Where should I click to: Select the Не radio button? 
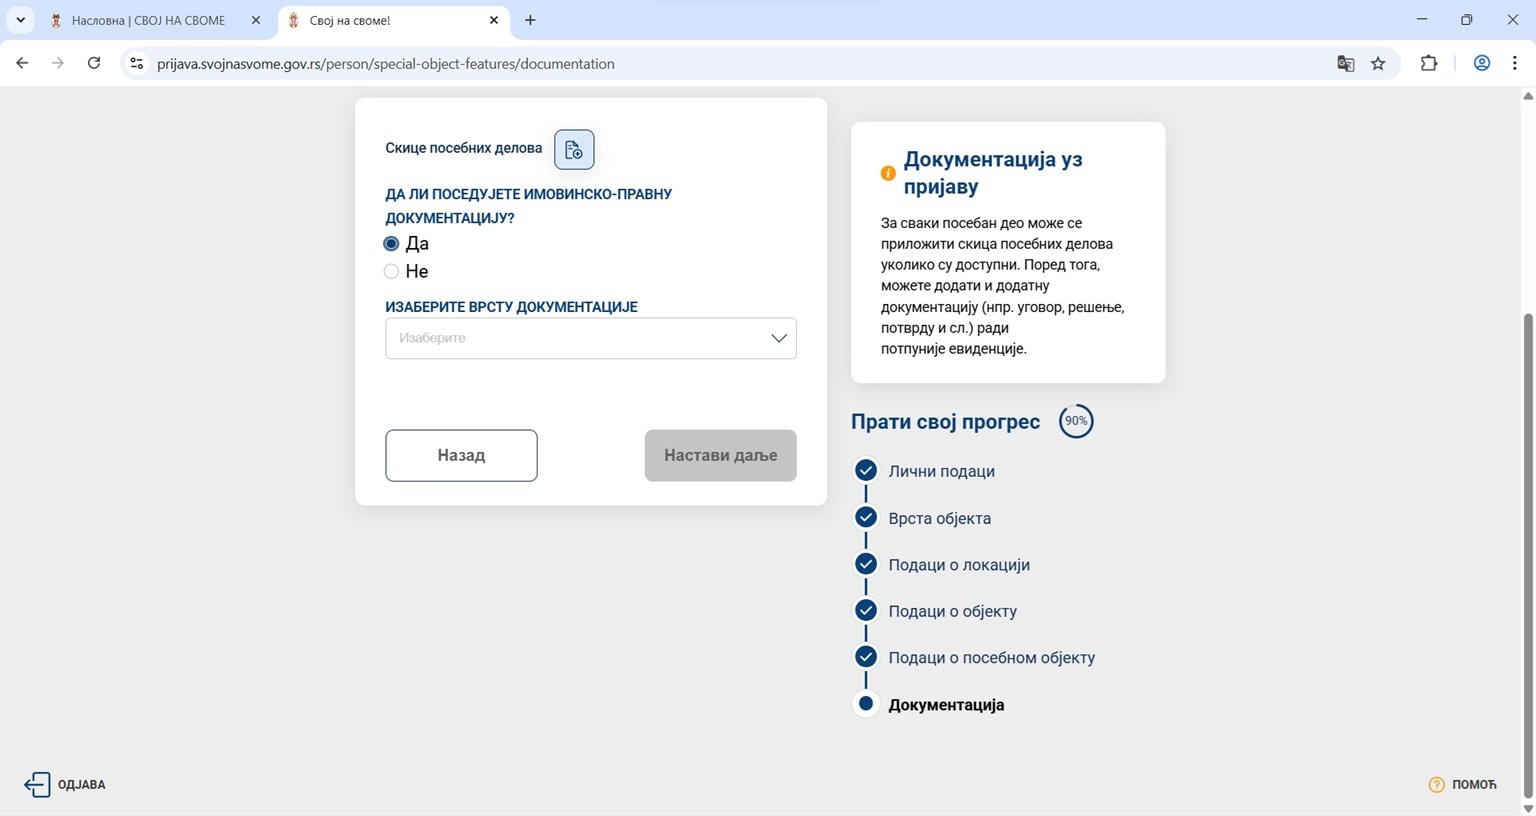pyautogui.click(x=391, y=271)
